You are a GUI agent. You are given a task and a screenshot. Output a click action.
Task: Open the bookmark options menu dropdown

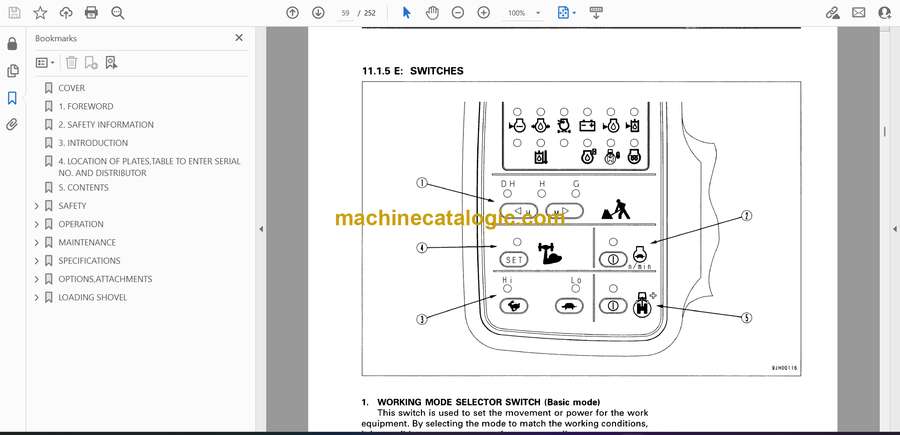click(45, 63)
